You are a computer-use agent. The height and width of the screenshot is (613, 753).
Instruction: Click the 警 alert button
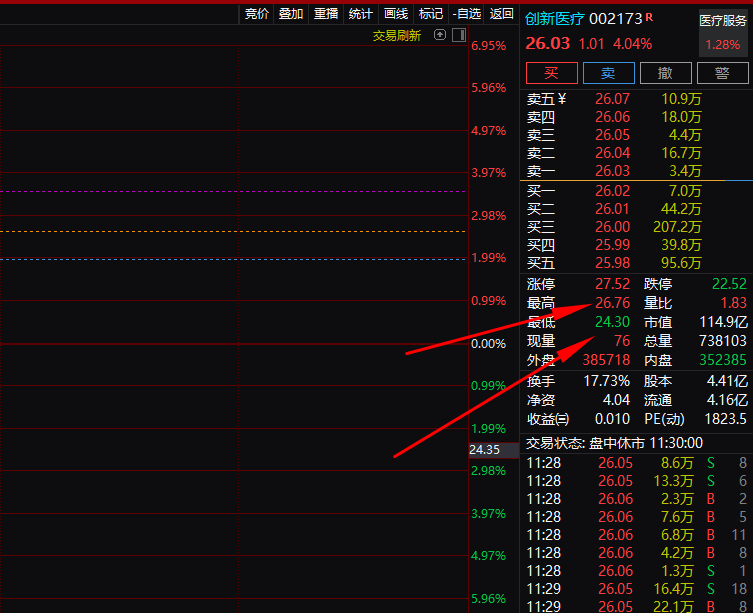pos(722,73)
